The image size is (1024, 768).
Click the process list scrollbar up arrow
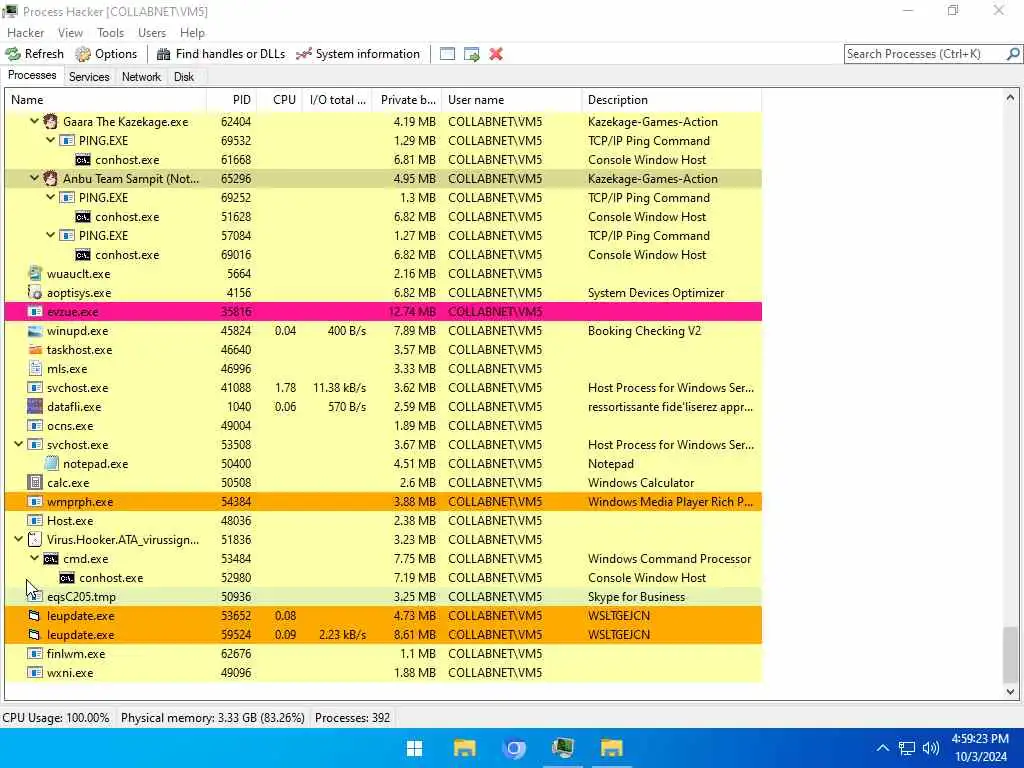click(1010, 97)
